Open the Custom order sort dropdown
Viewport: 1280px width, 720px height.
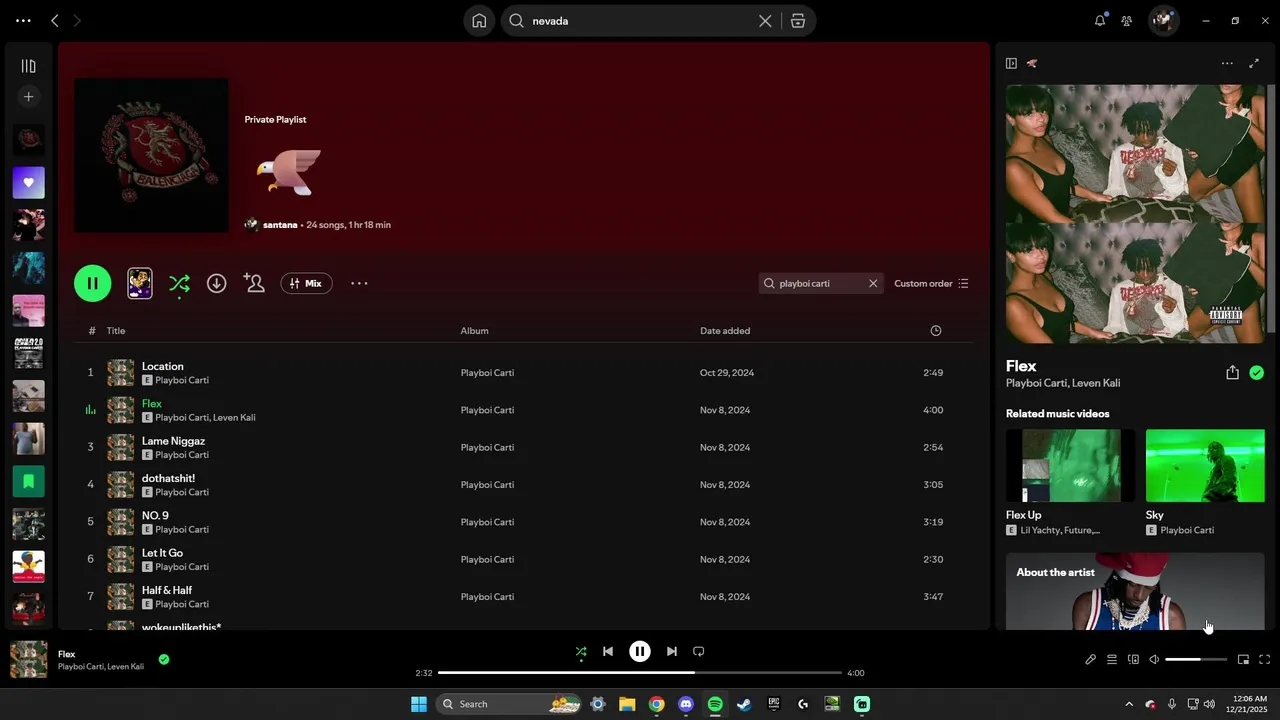931,283
